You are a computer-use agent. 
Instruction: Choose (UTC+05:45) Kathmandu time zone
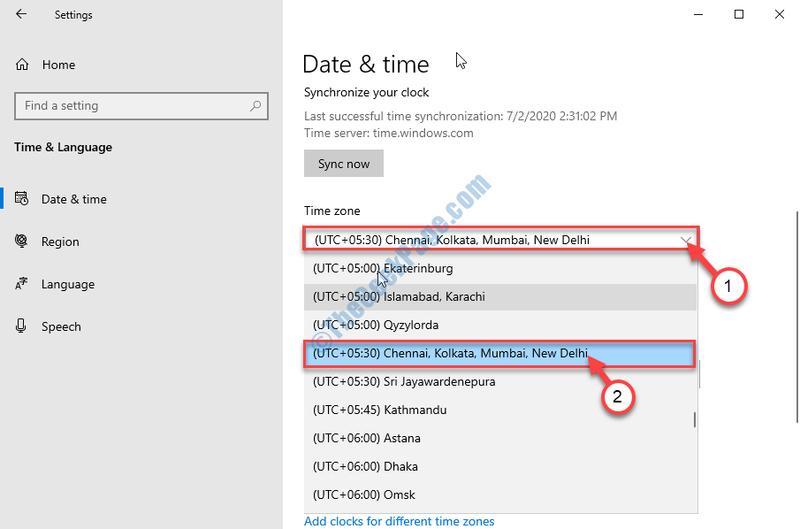point(500,410)
